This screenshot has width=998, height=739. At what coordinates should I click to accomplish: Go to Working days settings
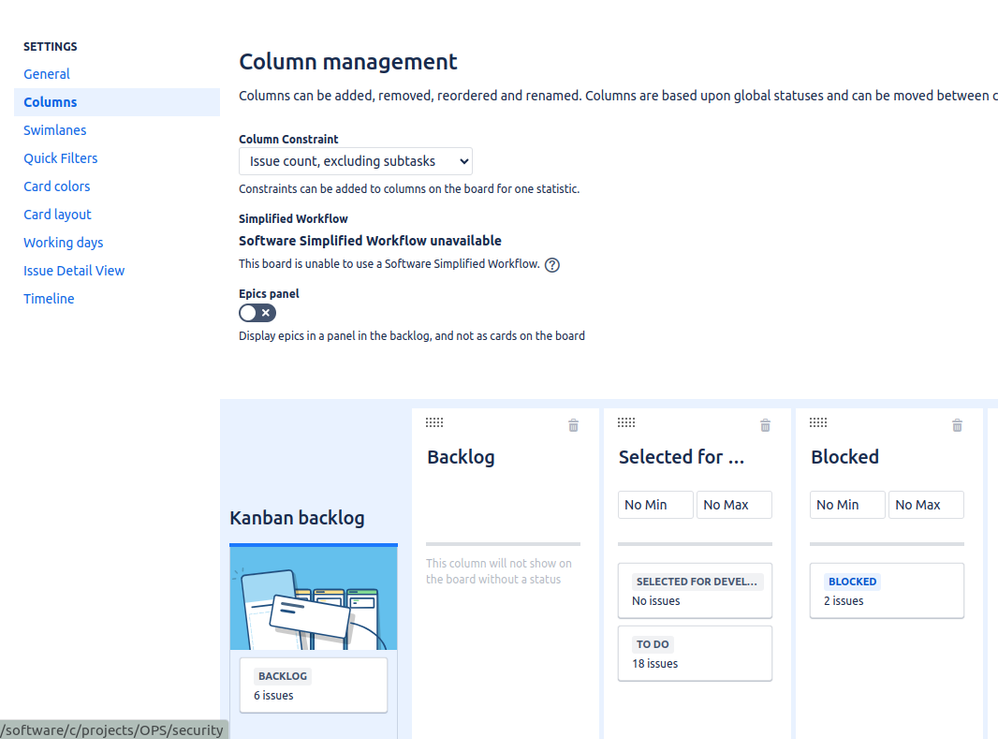(x=63, y=242)
